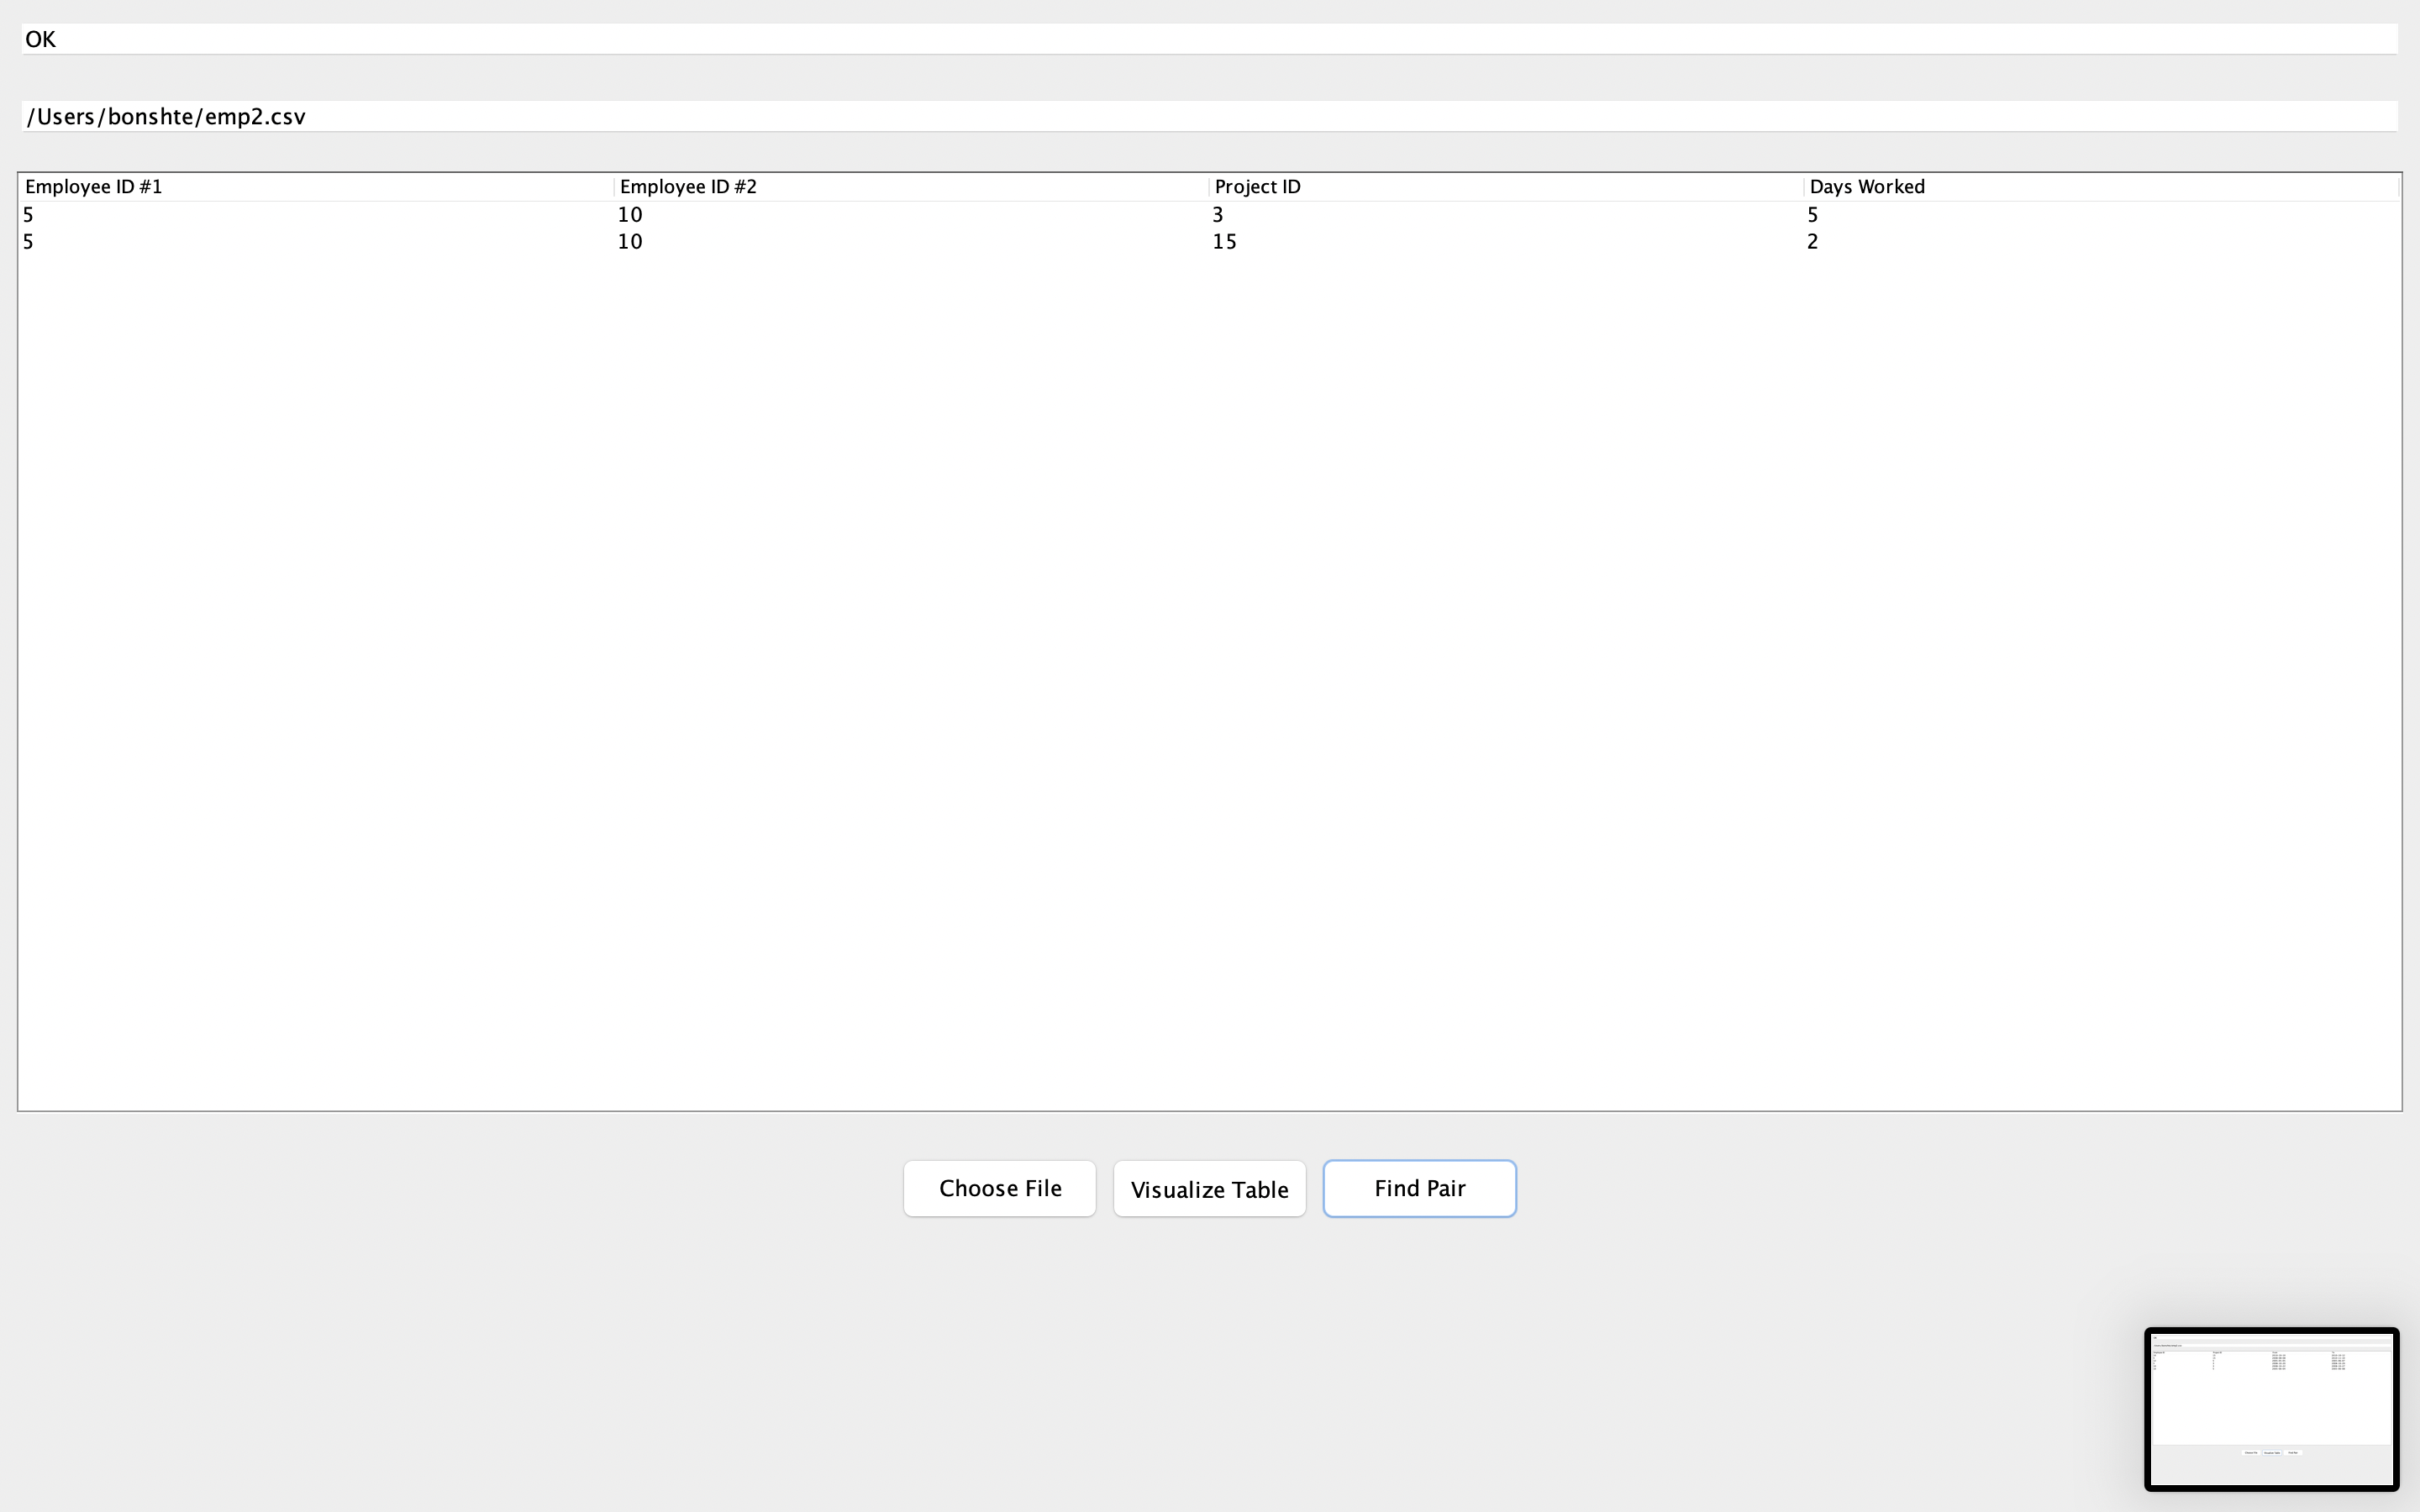Click Employee ID #2 value 10 in first row

pyautogui.click(x=630, y=214)
